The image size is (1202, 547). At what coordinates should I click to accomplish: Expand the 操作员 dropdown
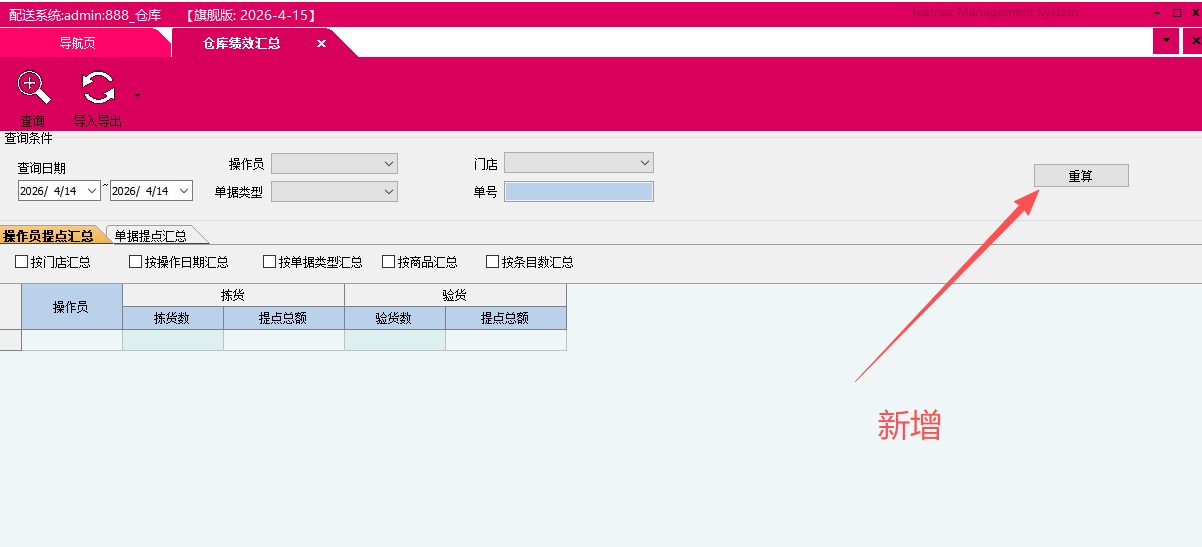[388, 164]
